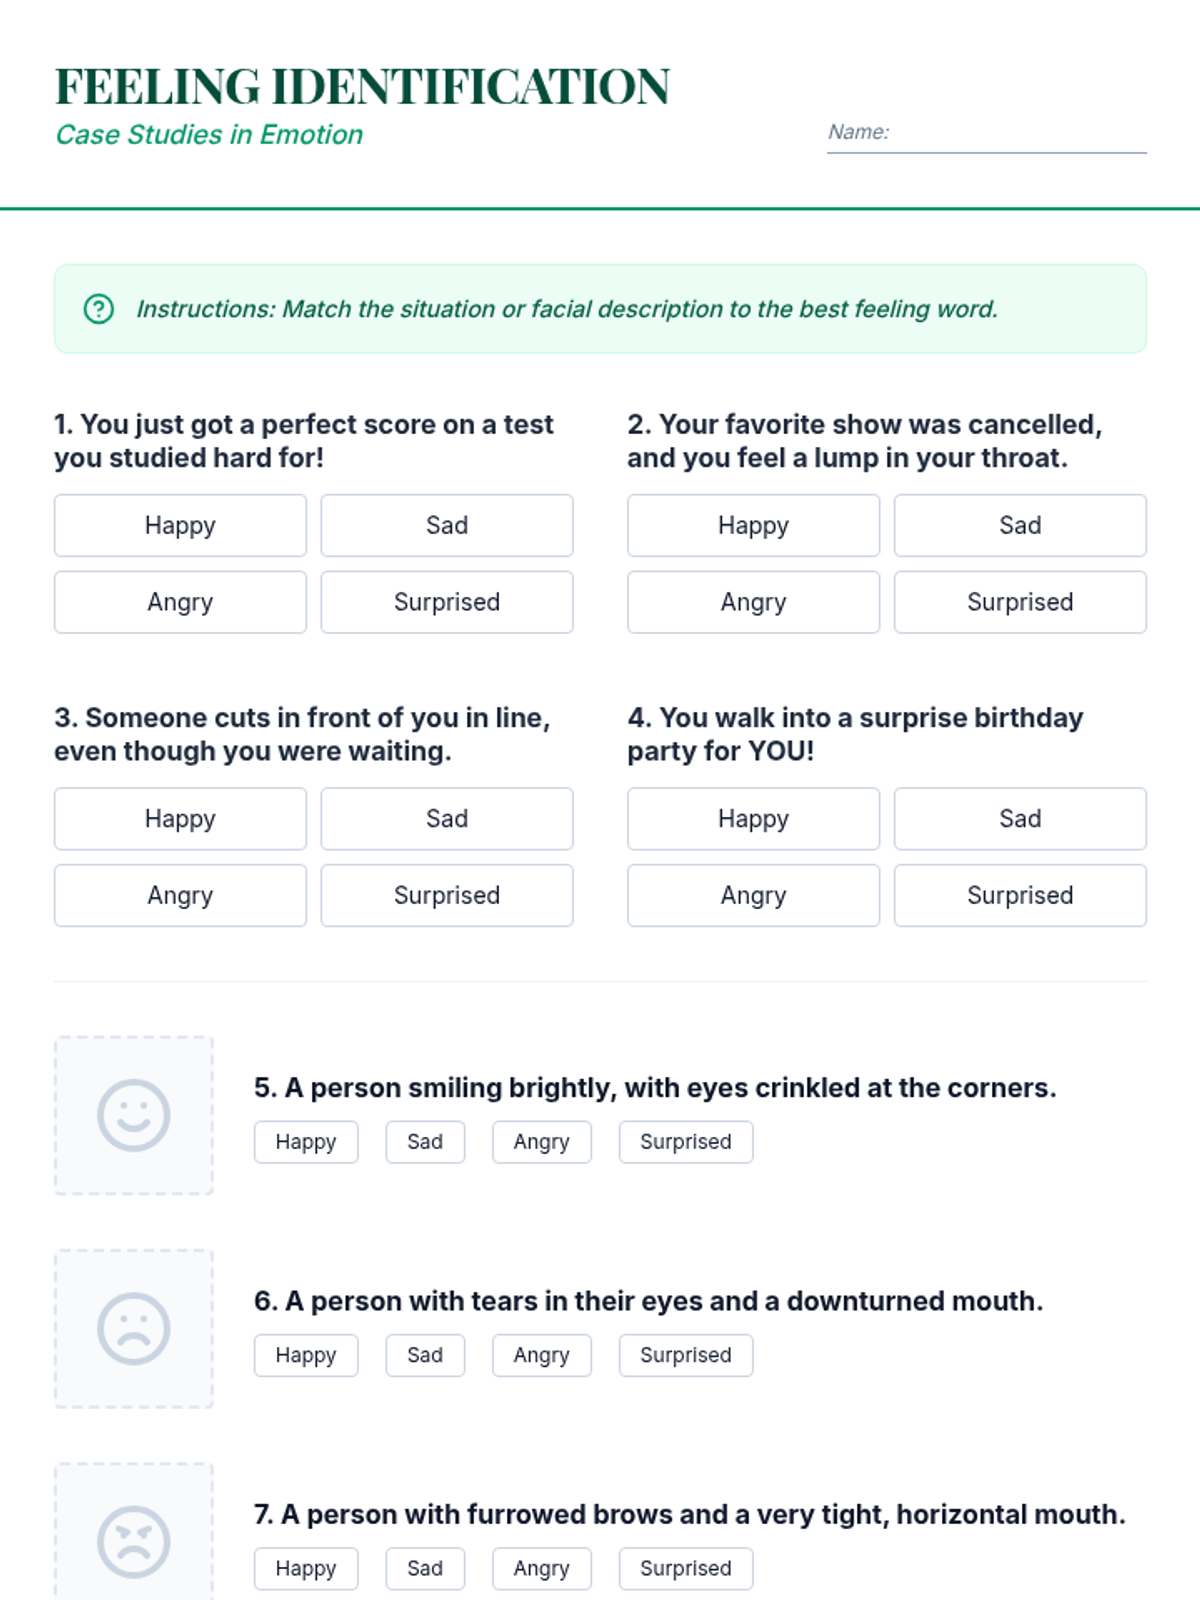The image size is (1200, 1600).
Task: Choose Sad for question 2
Action: (1020, 525)
